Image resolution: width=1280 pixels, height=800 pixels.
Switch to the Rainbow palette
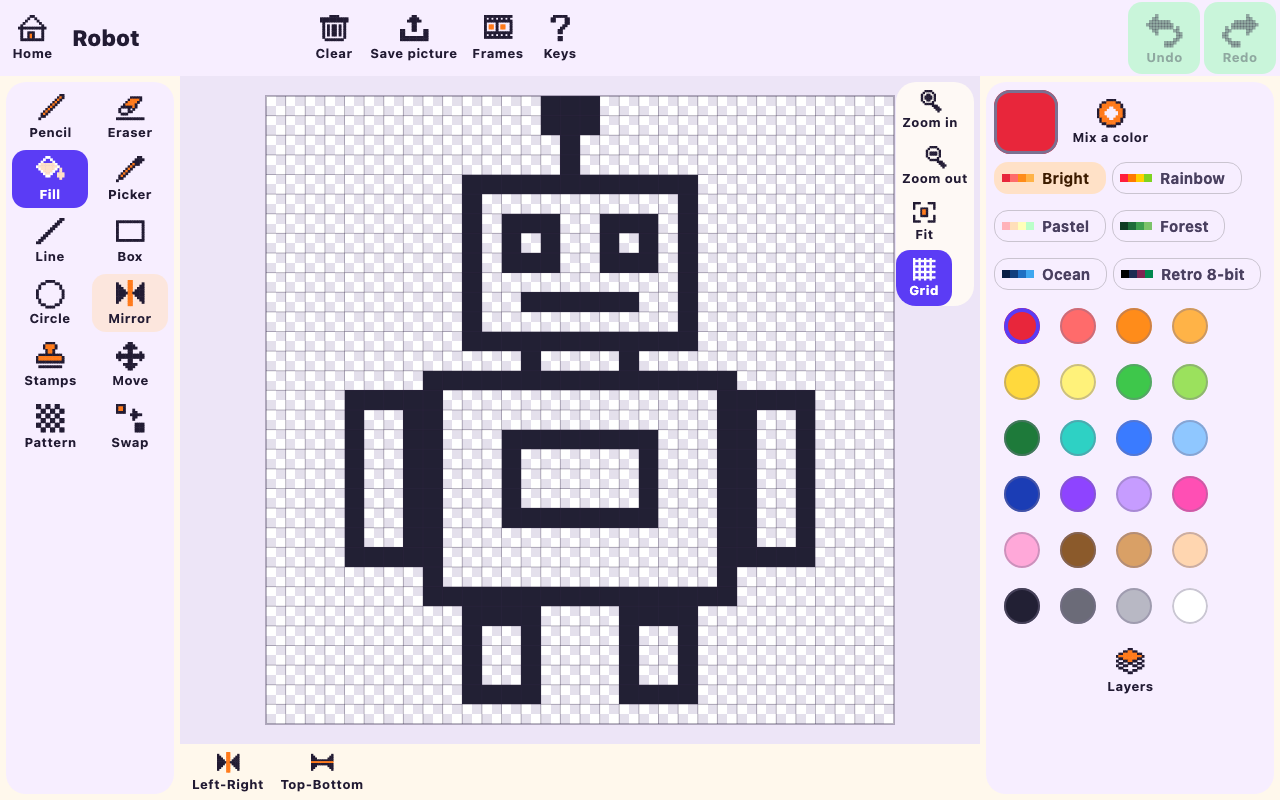(x=1177, y=178)
